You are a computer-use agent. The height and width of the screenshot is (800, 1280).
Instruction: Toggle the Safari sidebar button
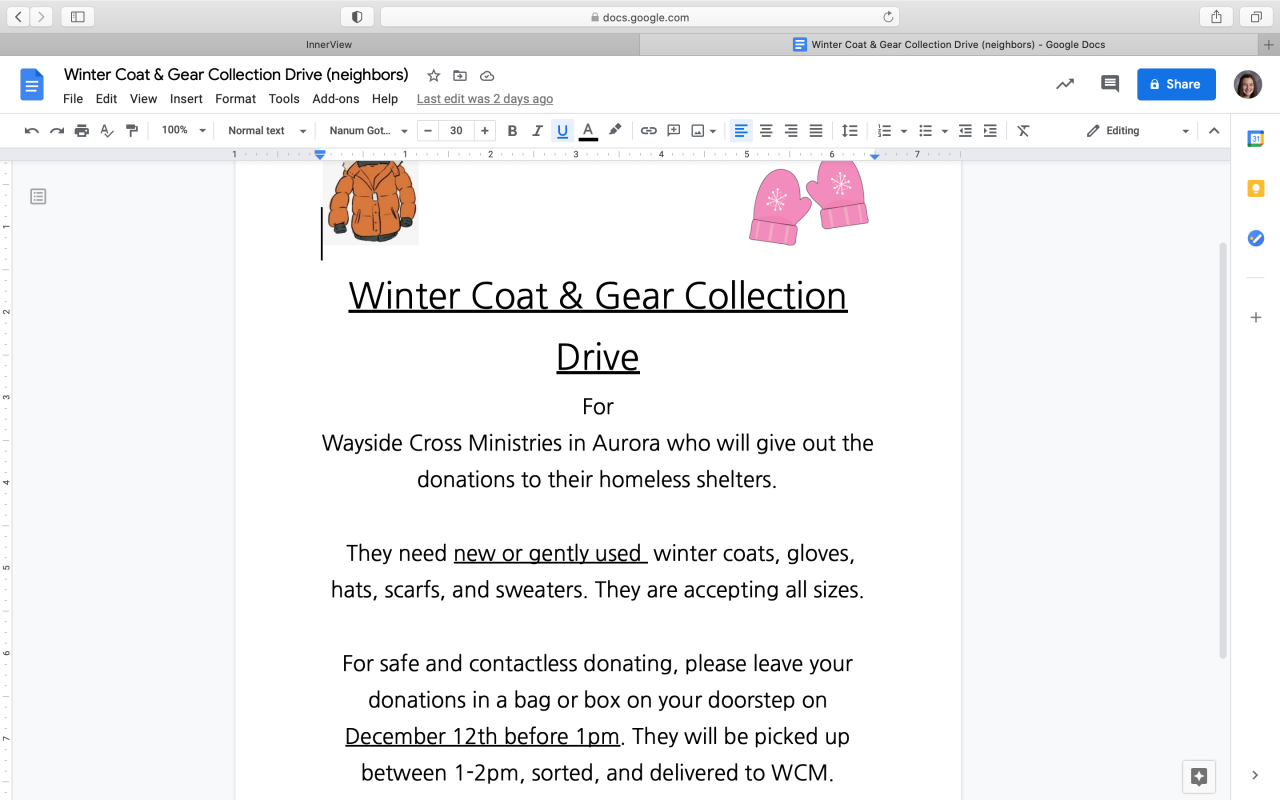coord(77,17)
